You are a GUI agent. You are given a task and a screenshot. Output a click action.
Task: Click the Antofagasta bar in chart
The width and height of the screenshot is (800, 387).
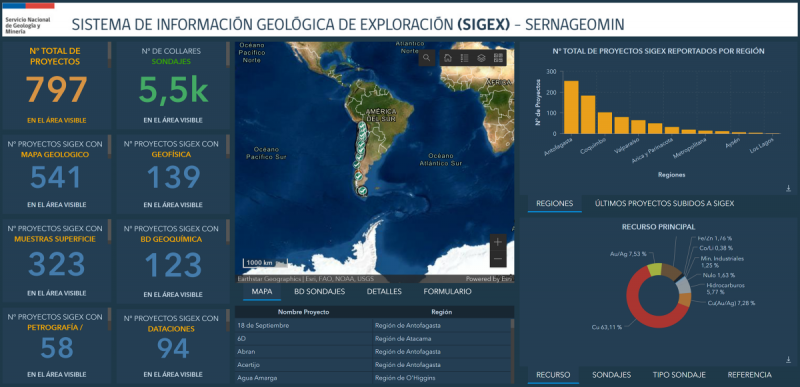pos(571,107)
